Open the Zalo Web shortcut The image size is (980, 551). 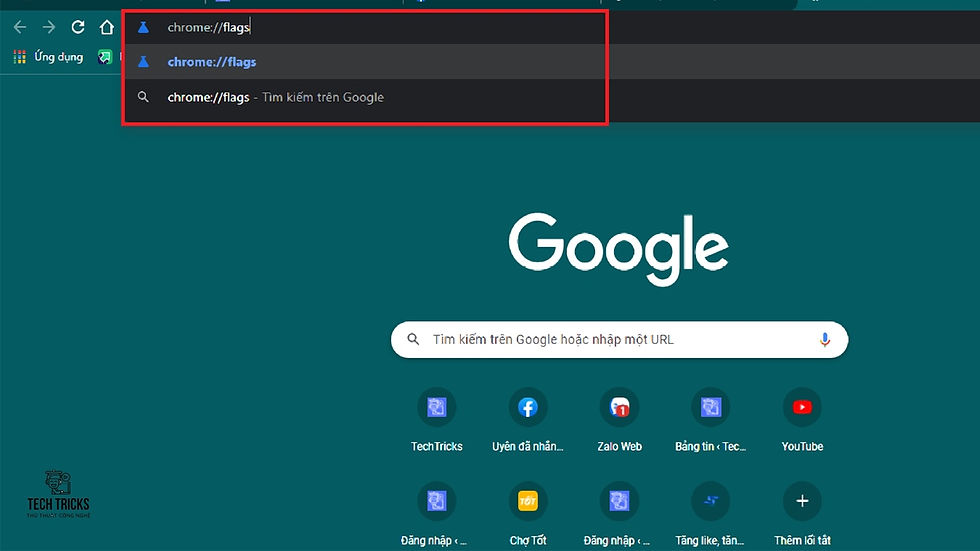point(619,419)
